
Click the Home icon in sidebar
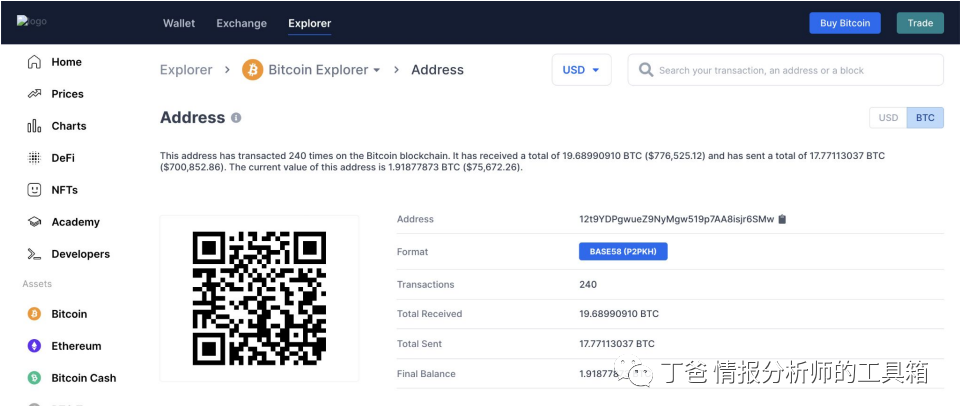point(34,62)
